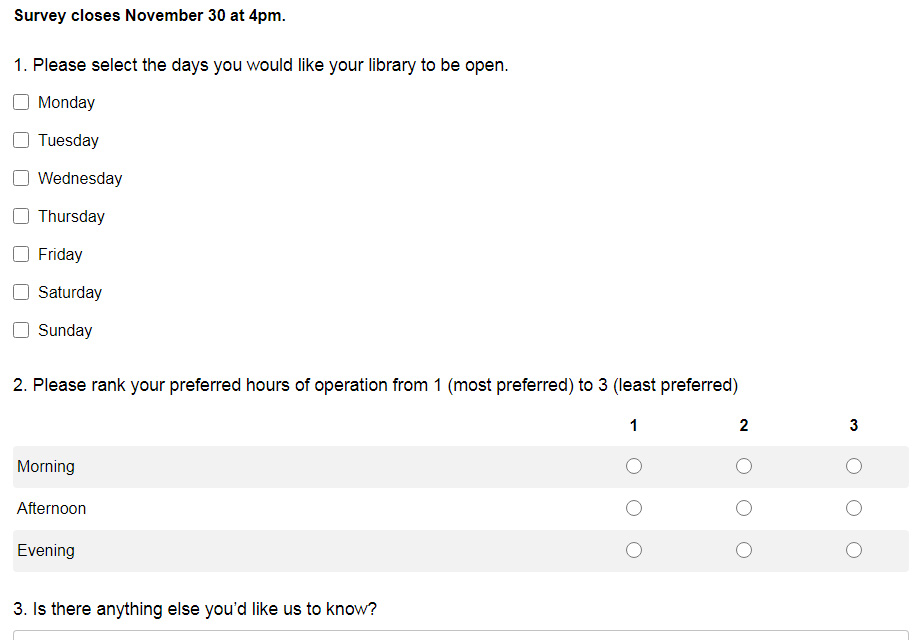Viewport: 919px width, 640px height.
Task: Rank Morning as 1
Action: pyautogui.click(x=634, y=466)
